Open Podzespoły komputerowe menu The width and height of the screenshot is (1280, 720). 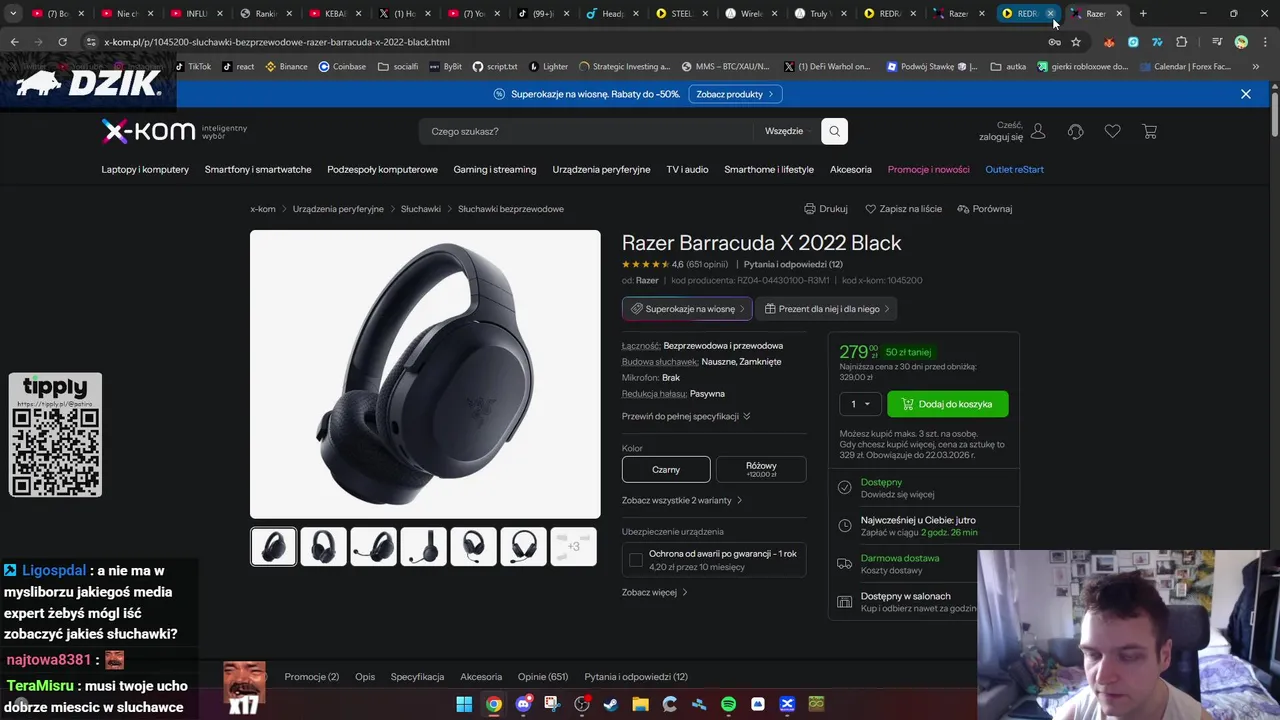pos(382,169)
